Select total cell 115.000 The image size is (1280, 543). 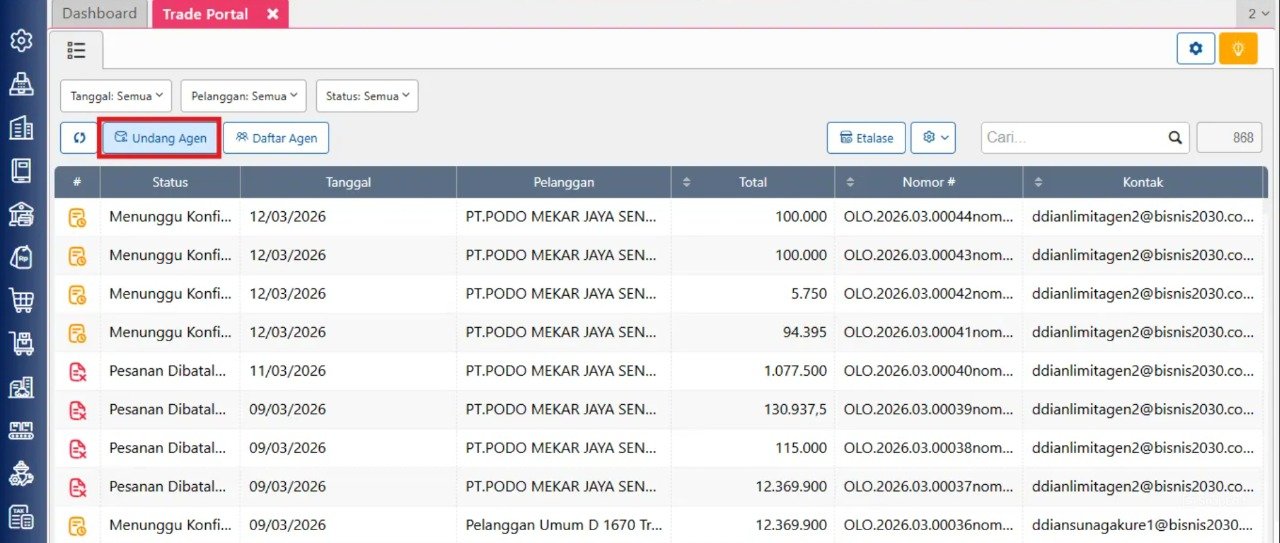753,448
